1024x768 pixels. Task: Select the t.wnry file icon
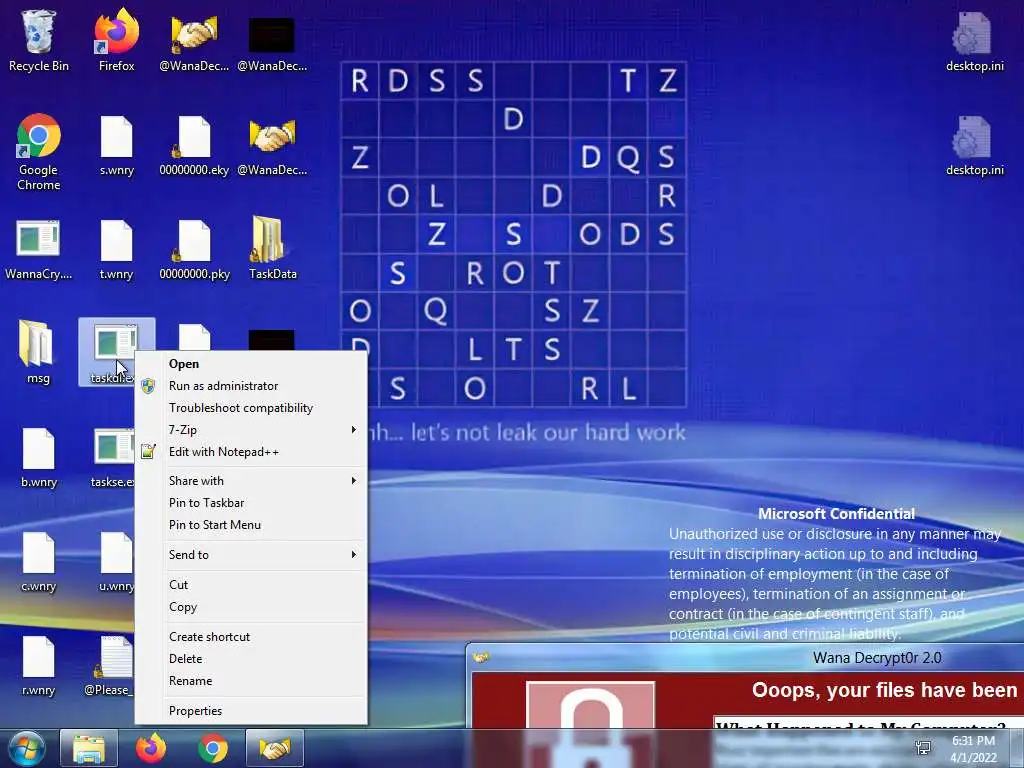[116, 251]
